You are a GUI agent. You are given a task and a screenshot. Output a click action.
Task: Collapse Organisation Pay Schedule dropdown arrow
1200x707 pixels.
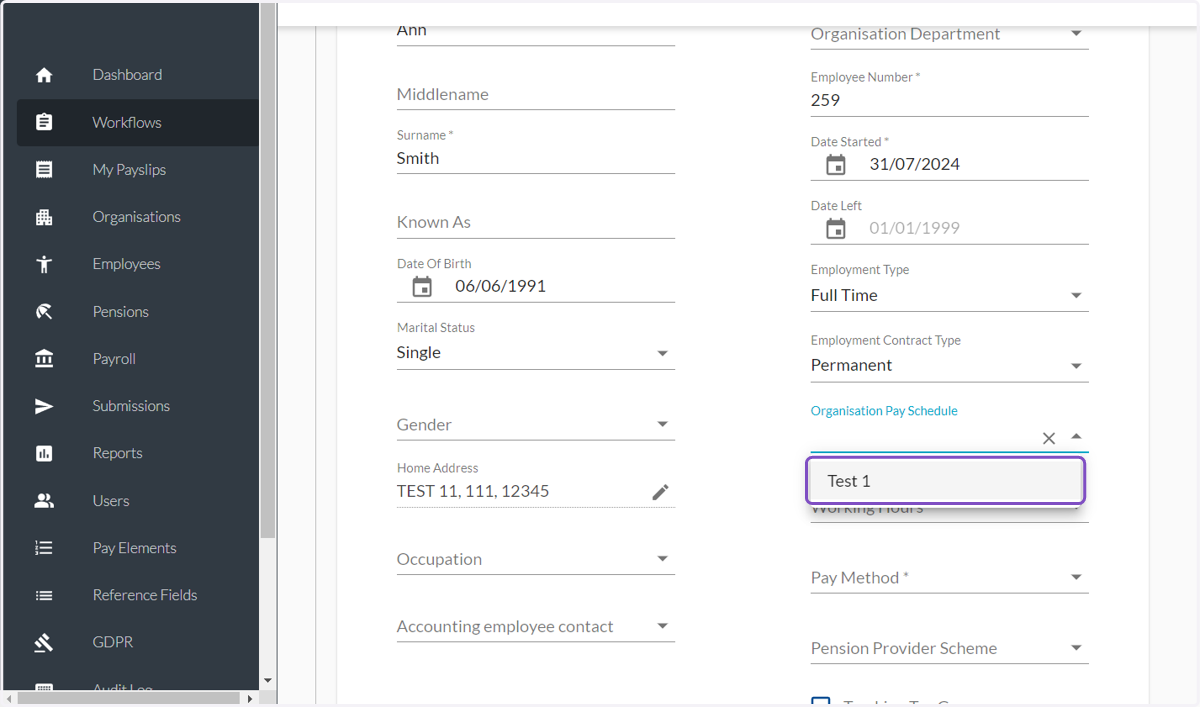[1076, 437]
